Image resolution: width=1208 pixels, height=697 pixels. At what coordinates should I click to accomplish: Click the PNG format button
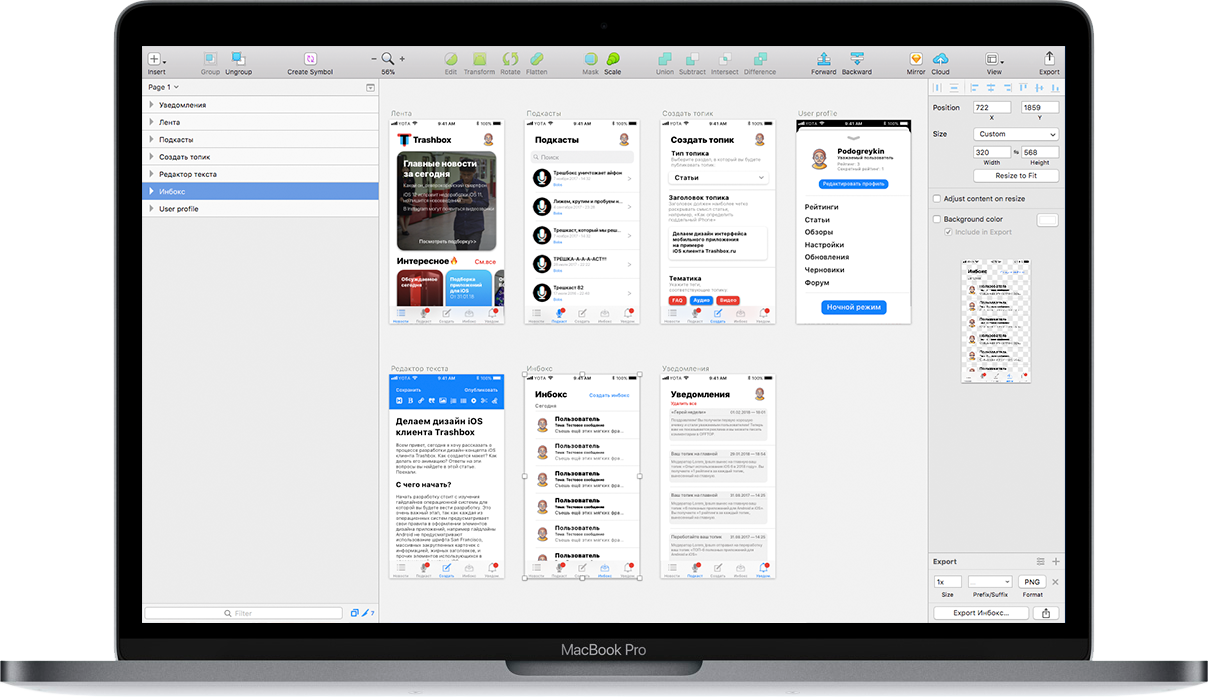(1031, 582)
